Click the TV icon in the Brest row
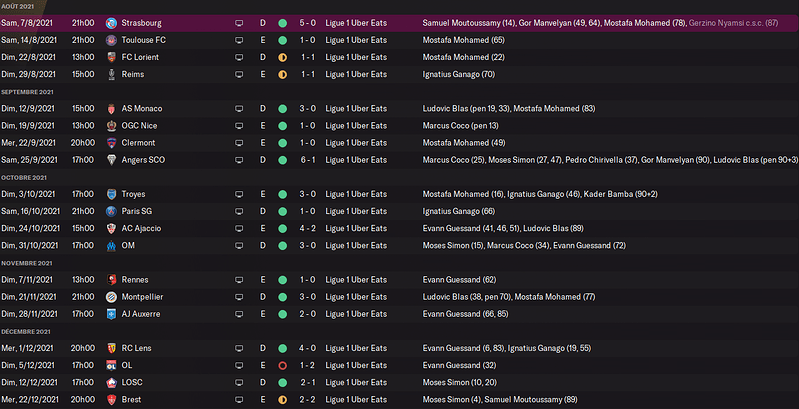This screenshot has width=799, height=409. 239,400
